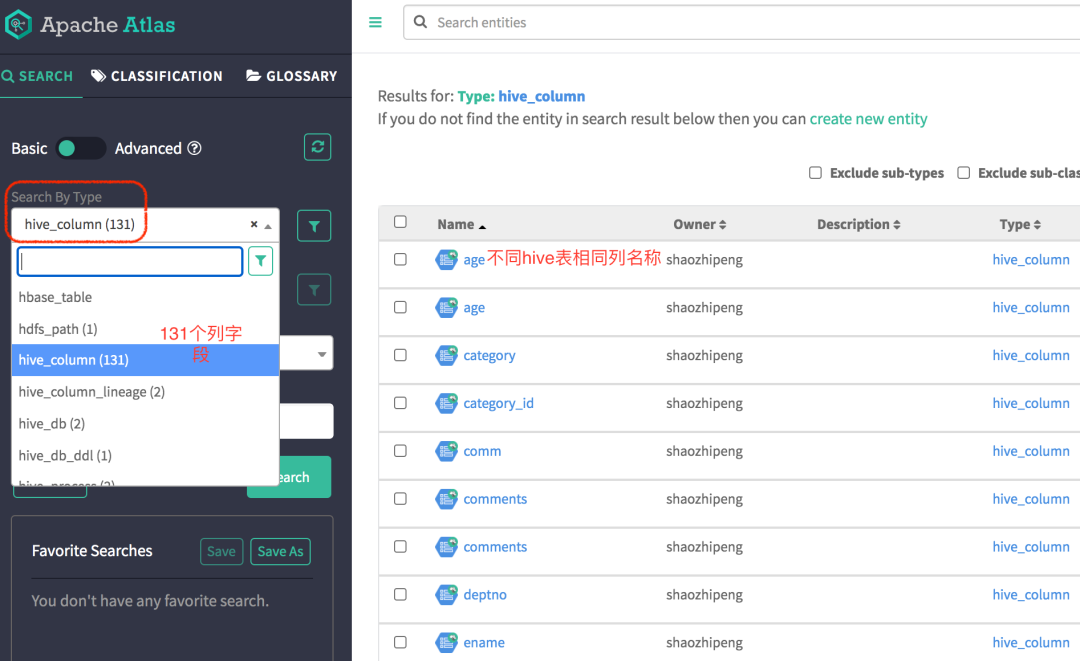The width and height of the screenshot is (1080, 661).
Task: Open the deptno entity link
Action: coord(485,594)
